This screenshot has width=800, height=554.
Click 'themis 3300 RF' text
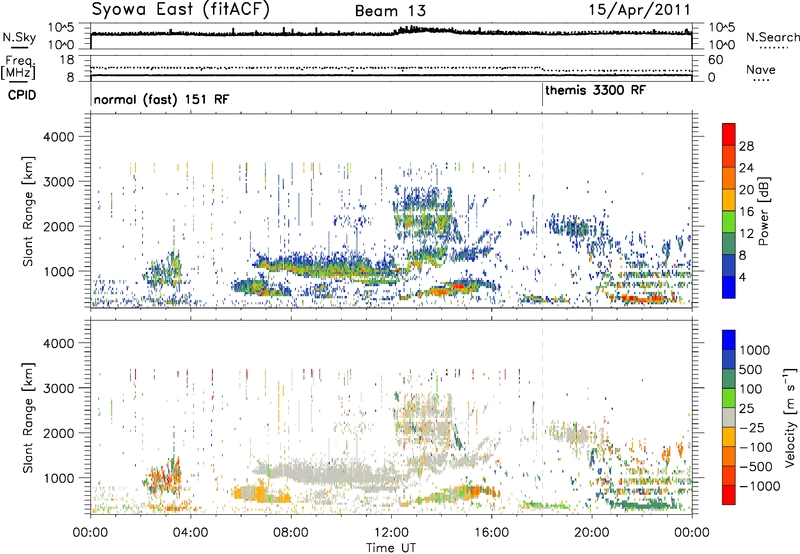[595, 90]
